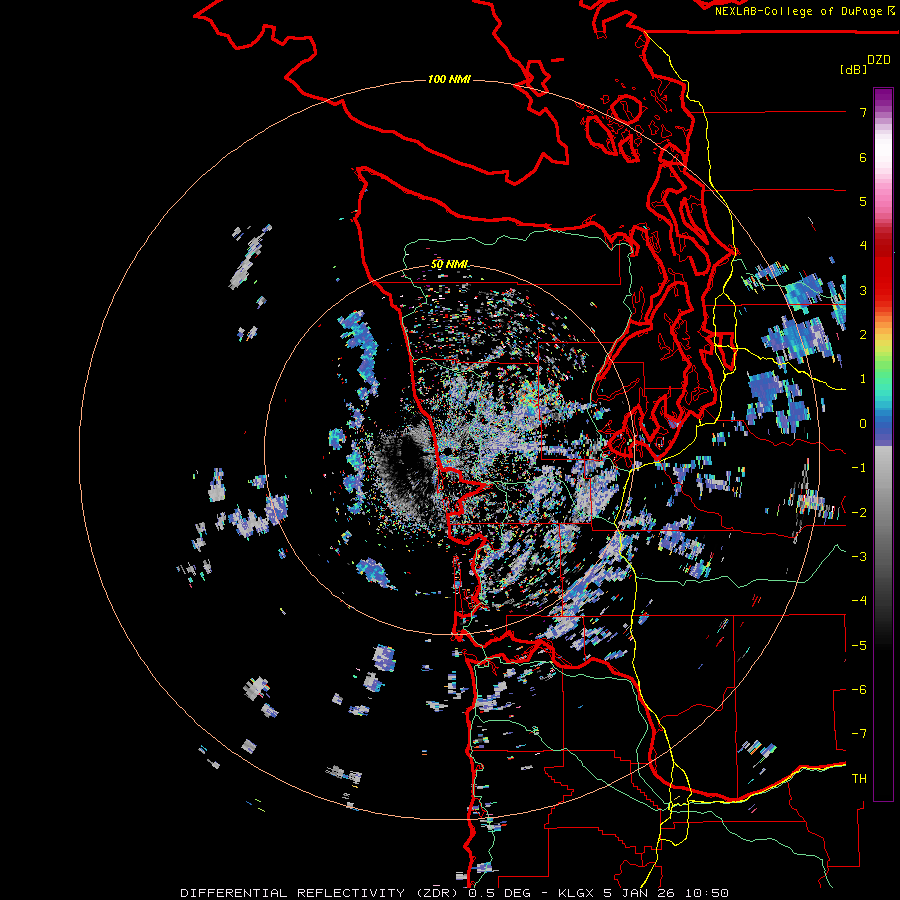Screen dimensions: 900x900
Task: Click the -4 value on the color scale
Action: tap(859, 601)
